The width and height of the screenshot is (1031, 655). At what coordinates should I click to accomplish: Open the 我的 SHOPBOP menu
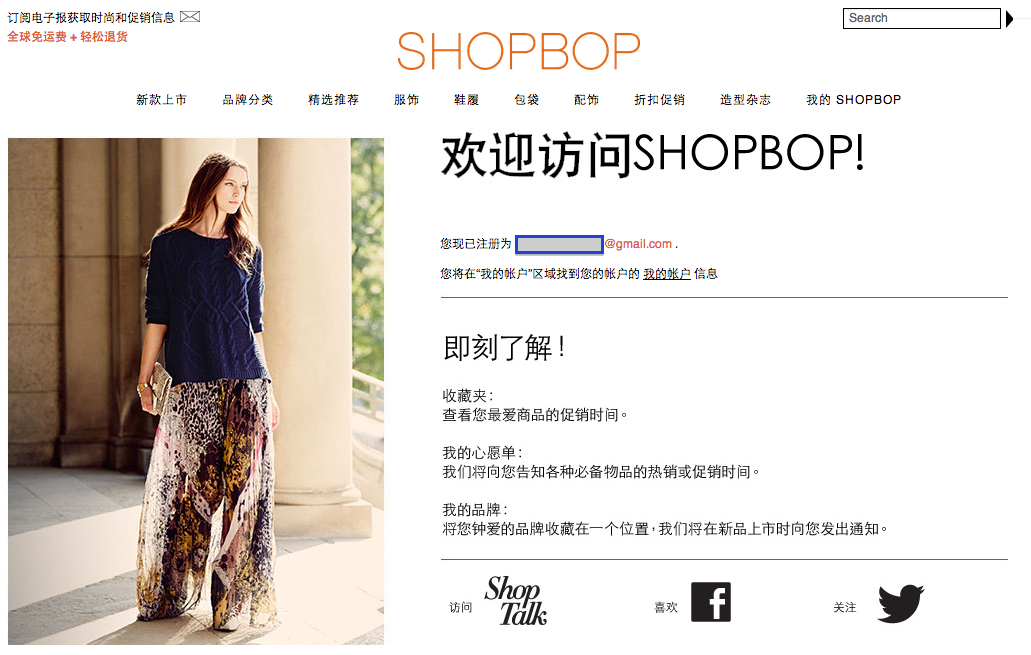[853, 100]
